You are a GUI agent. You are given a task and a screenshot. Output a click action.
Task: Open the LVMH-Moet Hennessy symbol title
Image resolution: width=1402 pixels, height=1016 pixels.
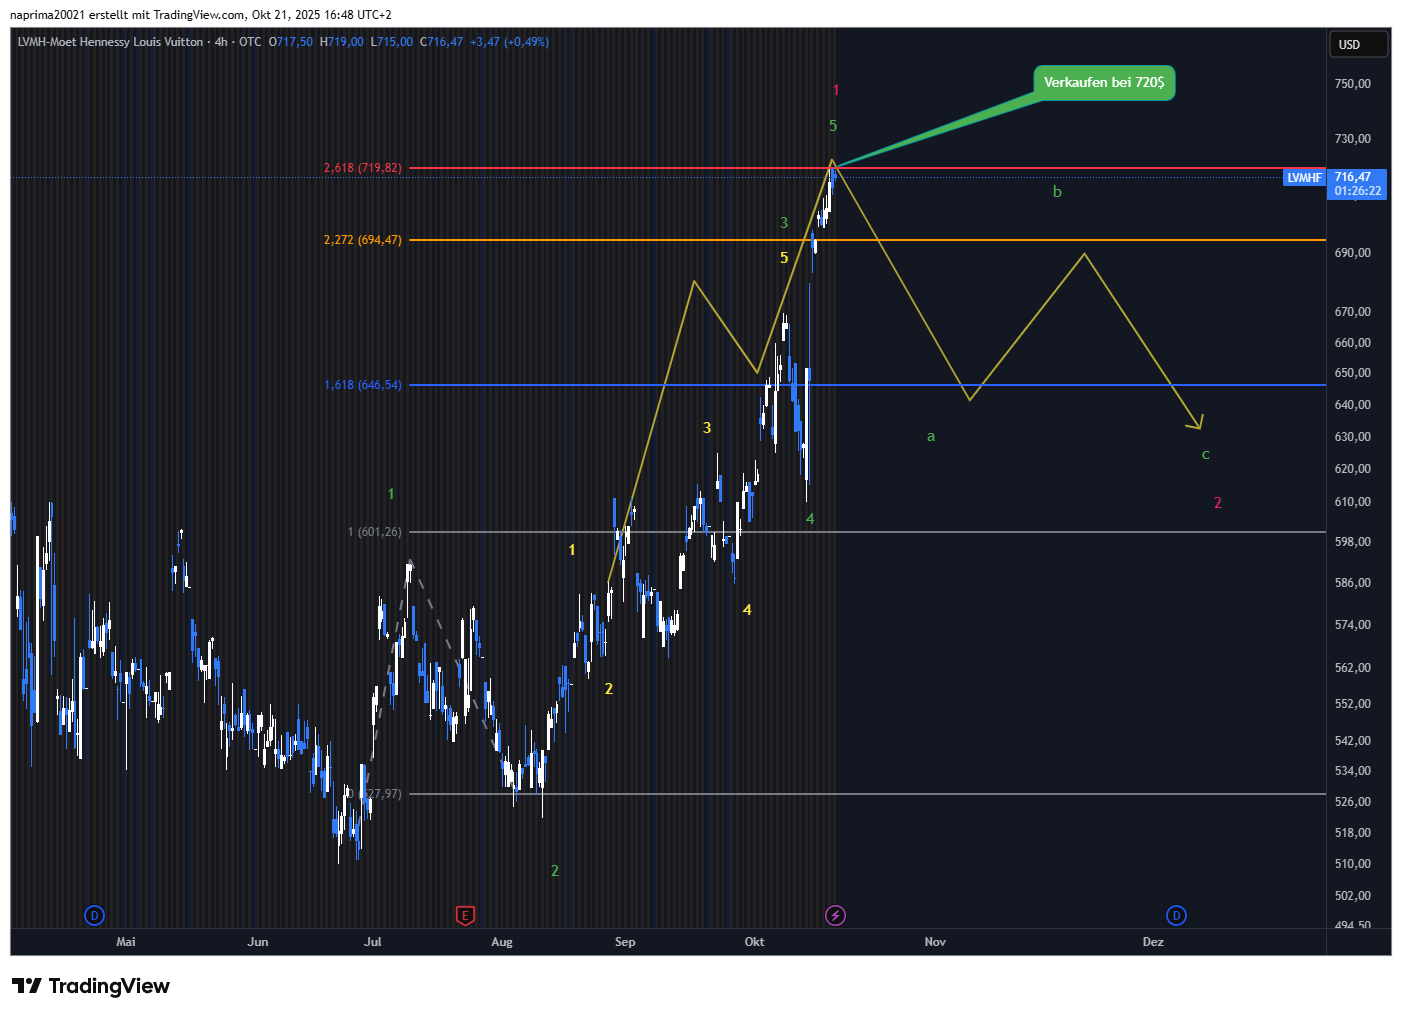tap(110, 42)
